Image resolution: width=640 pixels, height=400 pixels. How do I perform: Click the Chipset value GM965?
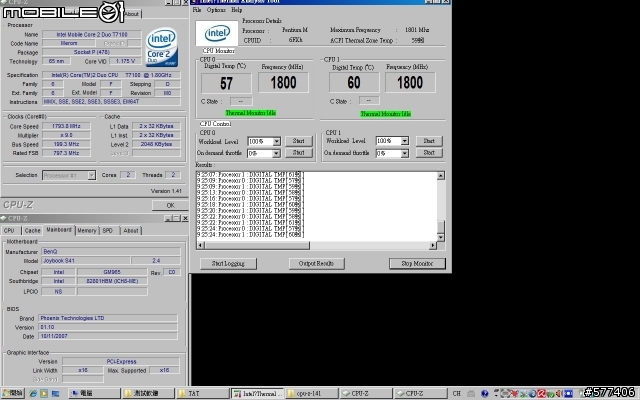pyautogui.click(x=112, y=272)
